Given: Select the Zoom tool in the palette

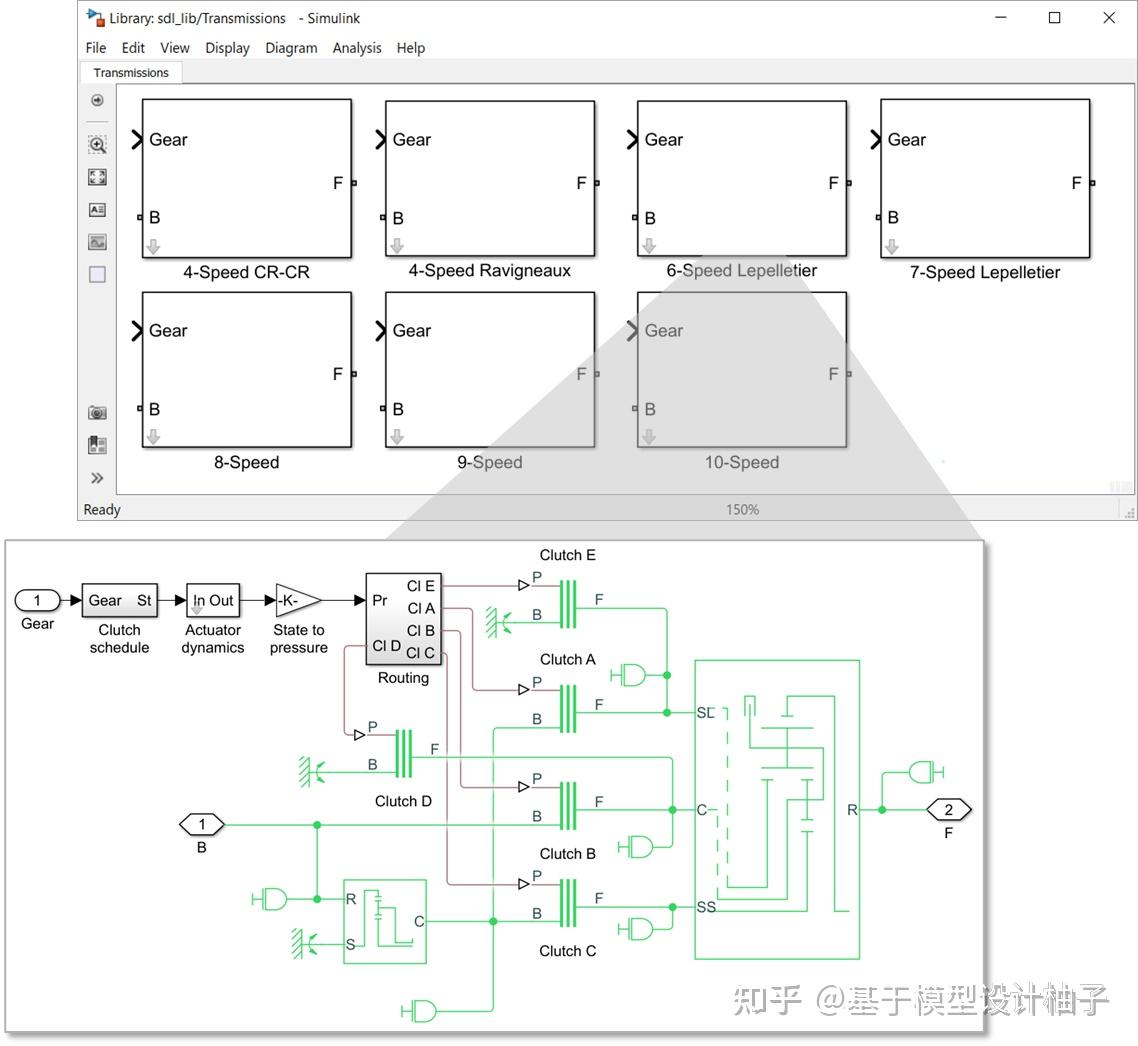Looking at the screenshot, I should pyautogui.click(x=96, y=144).
